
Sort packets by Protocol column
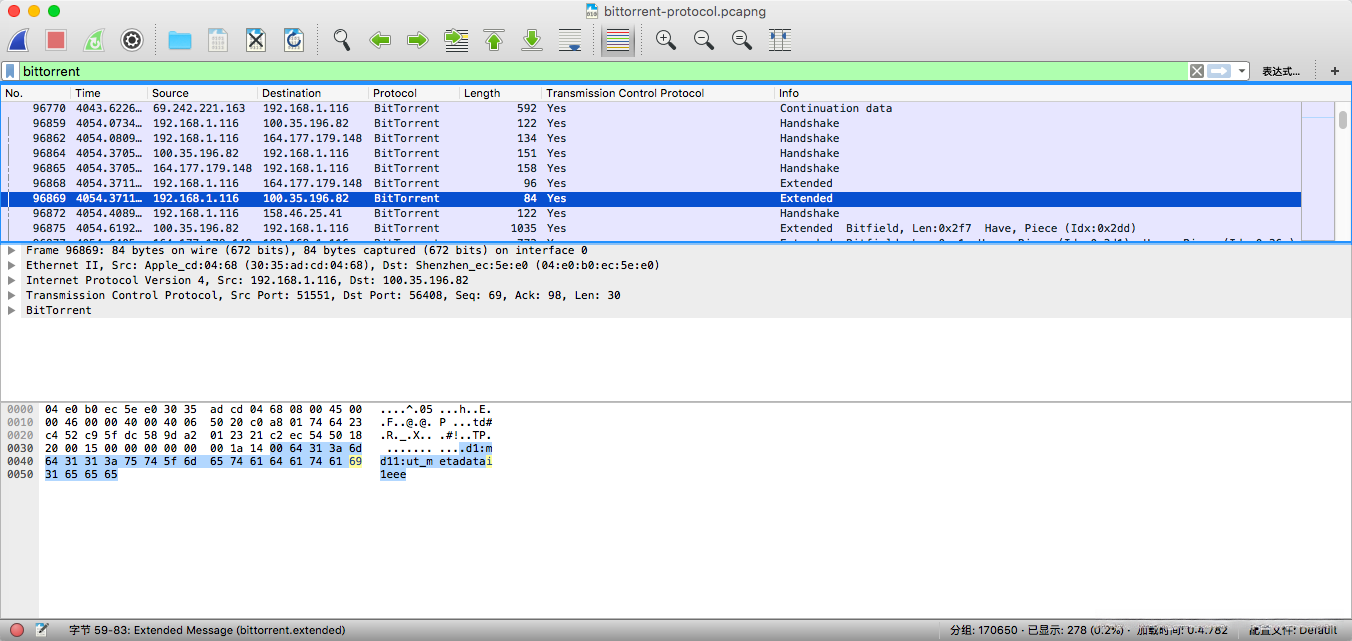pos(395,93)
